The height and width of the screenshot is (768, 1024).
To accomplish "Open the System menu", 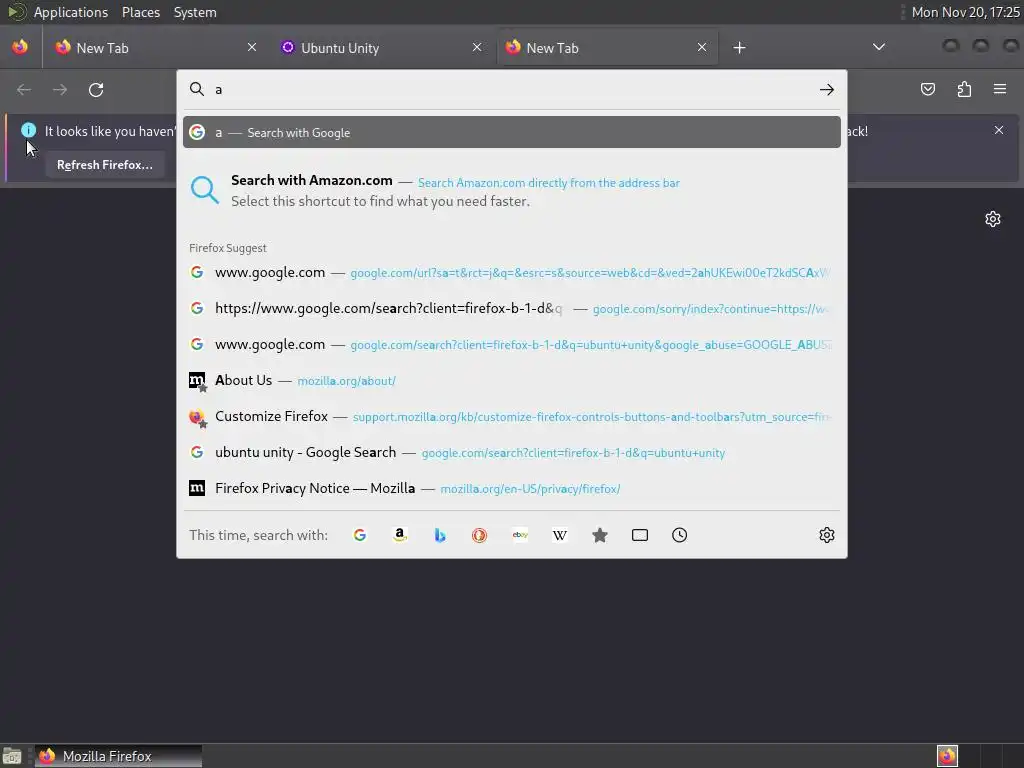I will coord(195,12).
